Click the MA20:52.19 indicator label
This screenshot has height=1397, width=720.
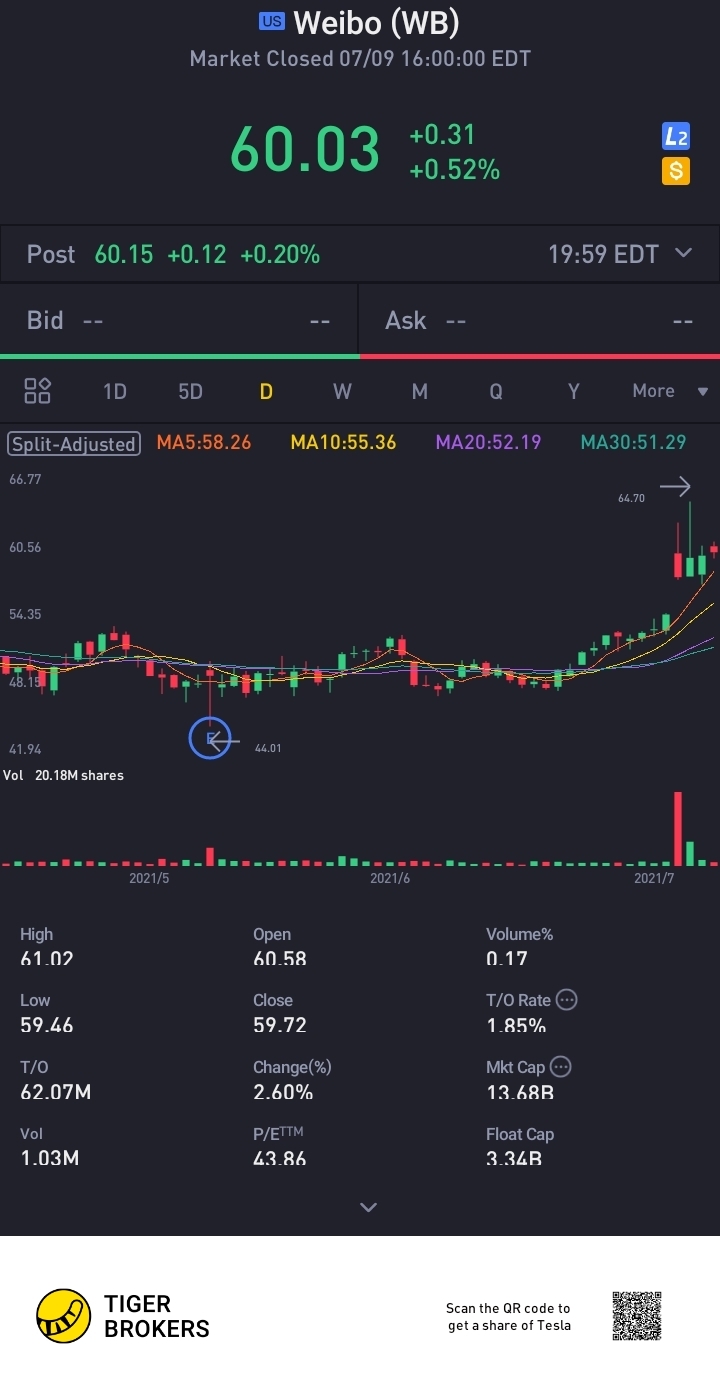click(x=488, y=442)
